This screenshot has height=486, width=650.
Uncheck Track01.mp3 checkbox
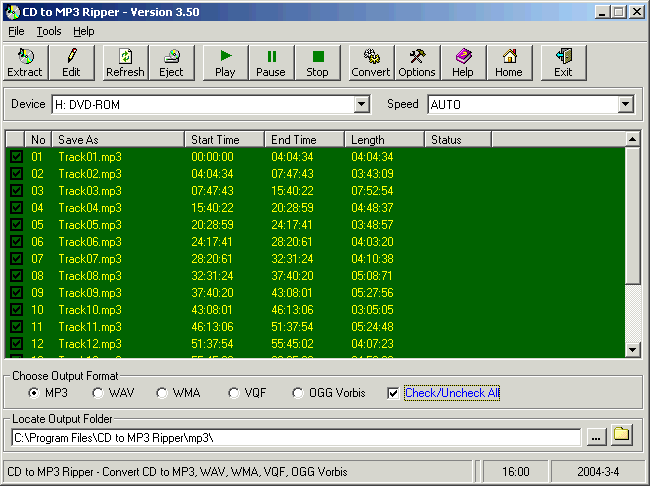pyautogui.click(x=17, y=157)
